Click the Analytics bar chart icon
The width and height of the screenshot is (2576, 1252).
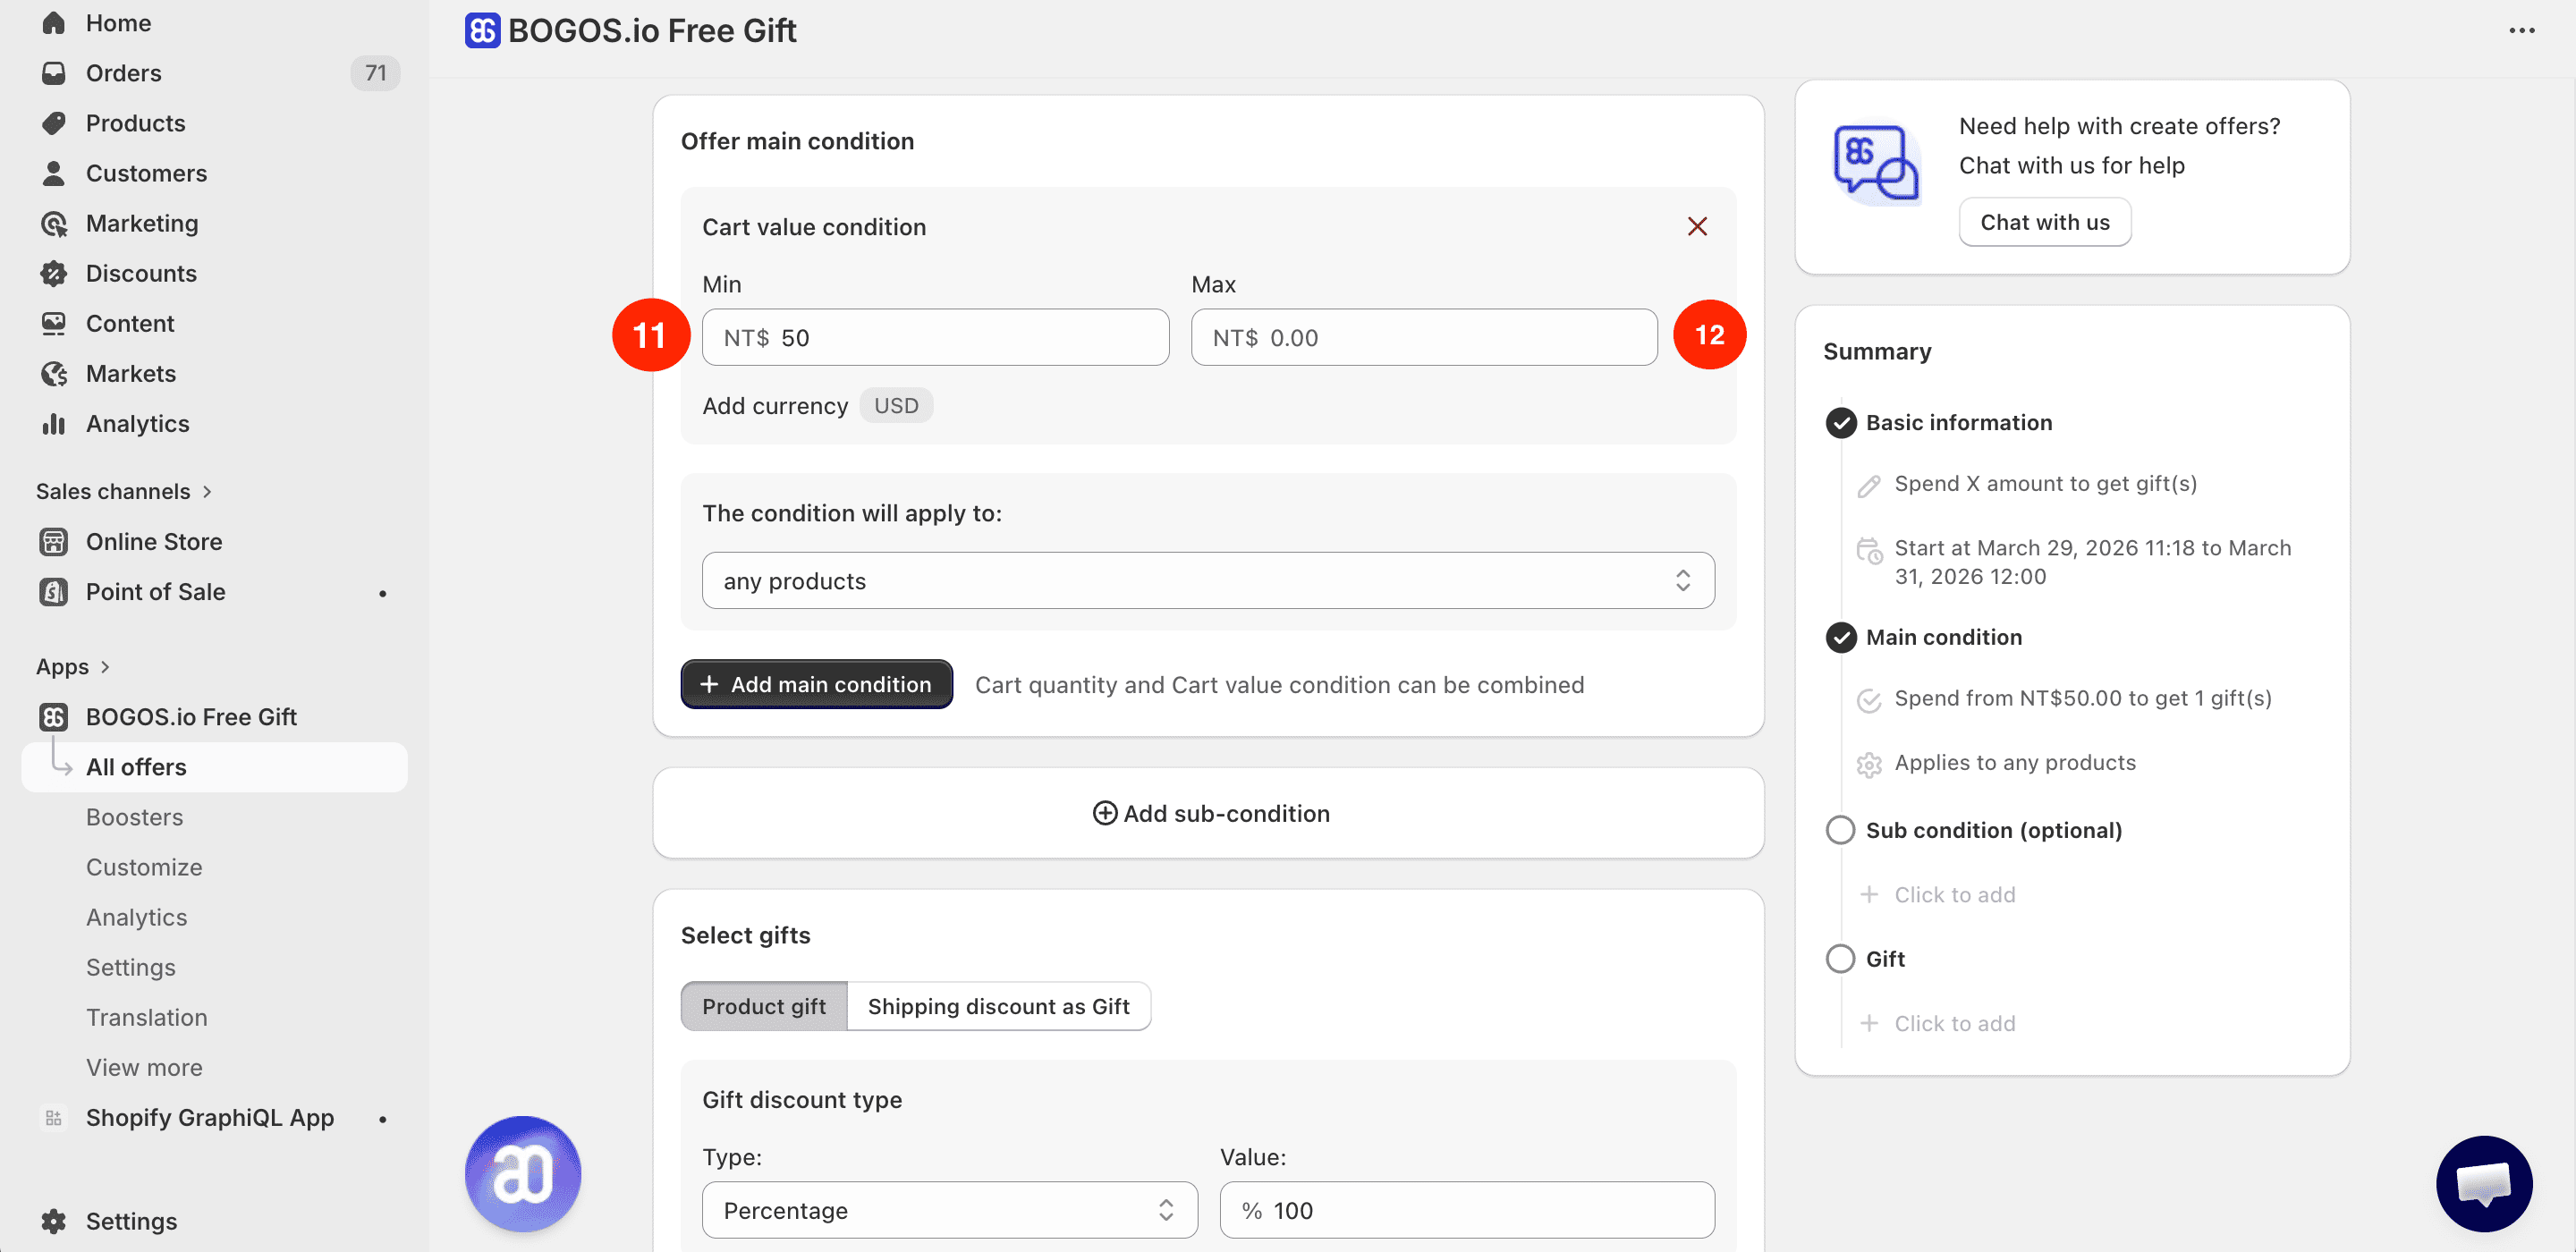(x=53, y=423)
